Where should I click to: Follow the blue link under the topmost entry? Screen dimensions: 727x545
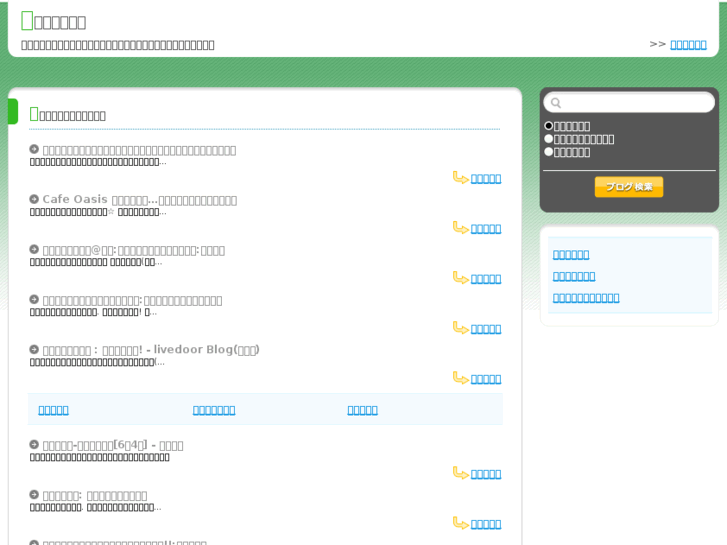click(x=486, y=179)
